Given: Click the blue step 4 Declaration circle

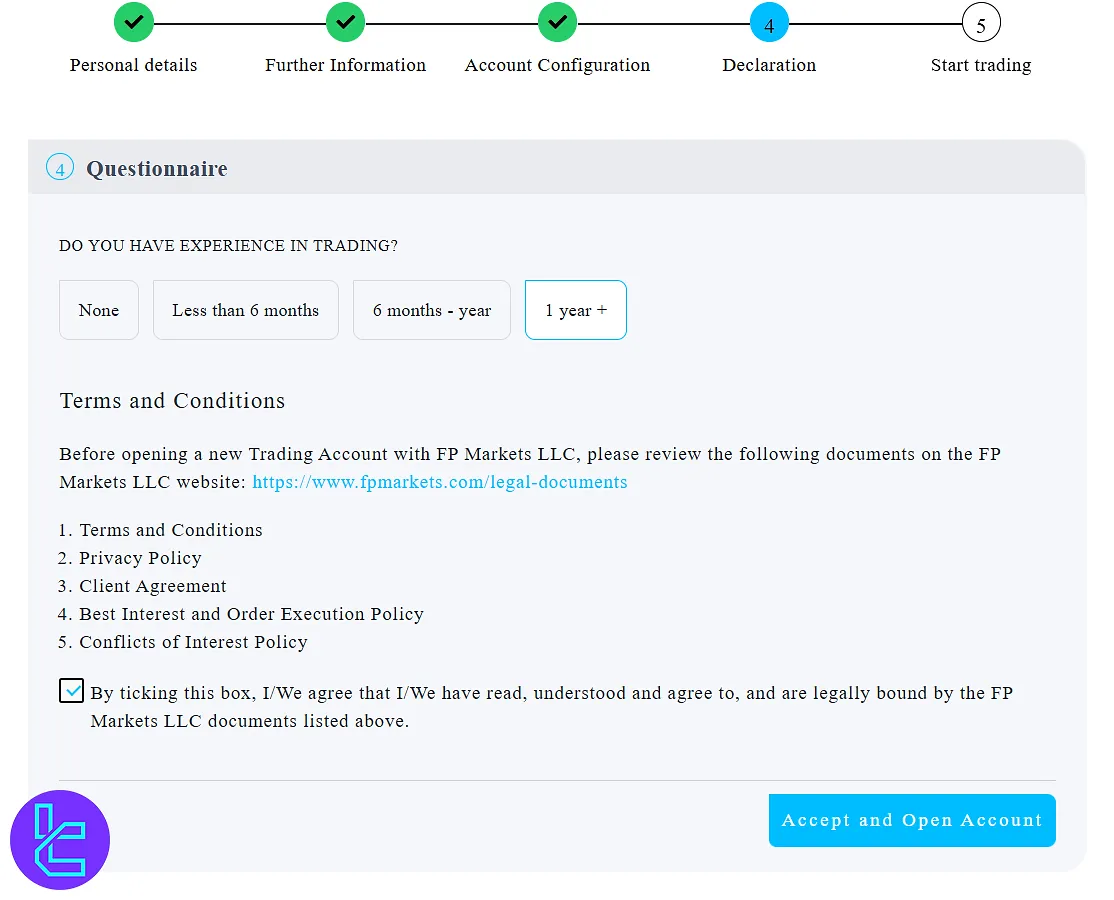Looking at the screenshot, I should click(769, 23).
